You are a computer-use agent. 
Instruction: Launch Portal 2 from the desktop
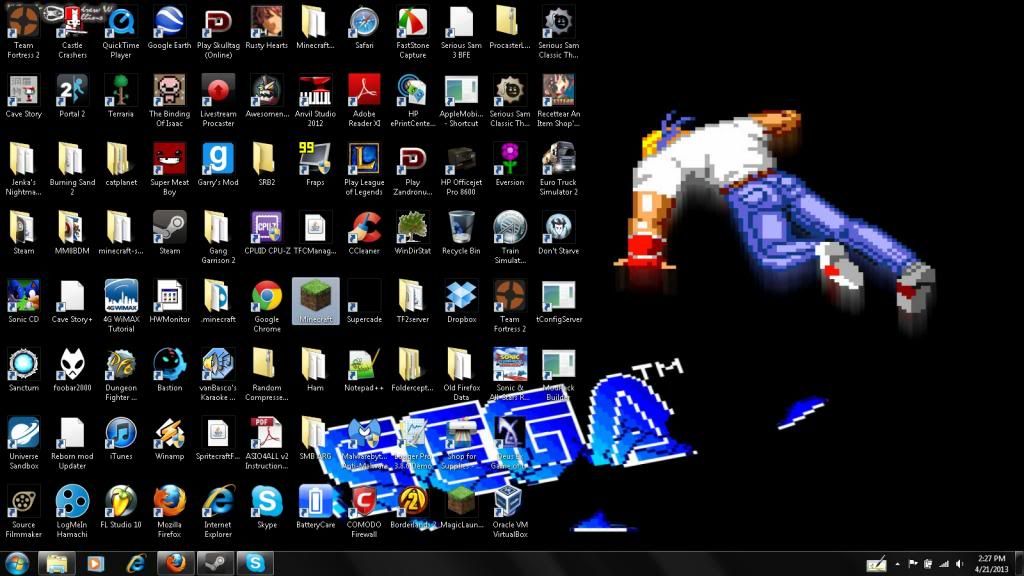pos(72,91)
